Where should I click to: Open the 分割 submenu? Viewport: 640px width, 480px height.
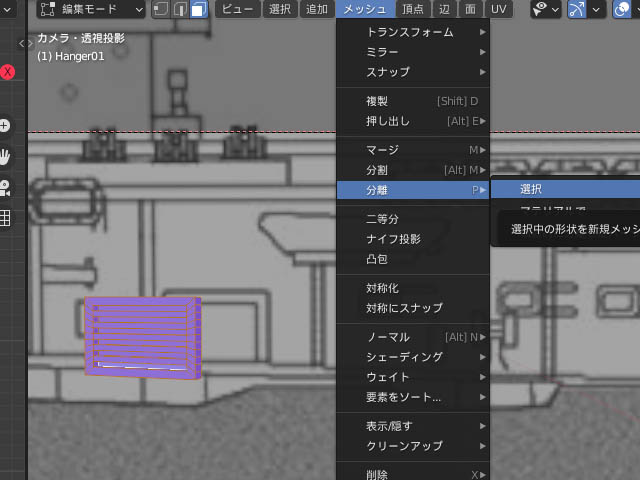[x=413, y=170]
